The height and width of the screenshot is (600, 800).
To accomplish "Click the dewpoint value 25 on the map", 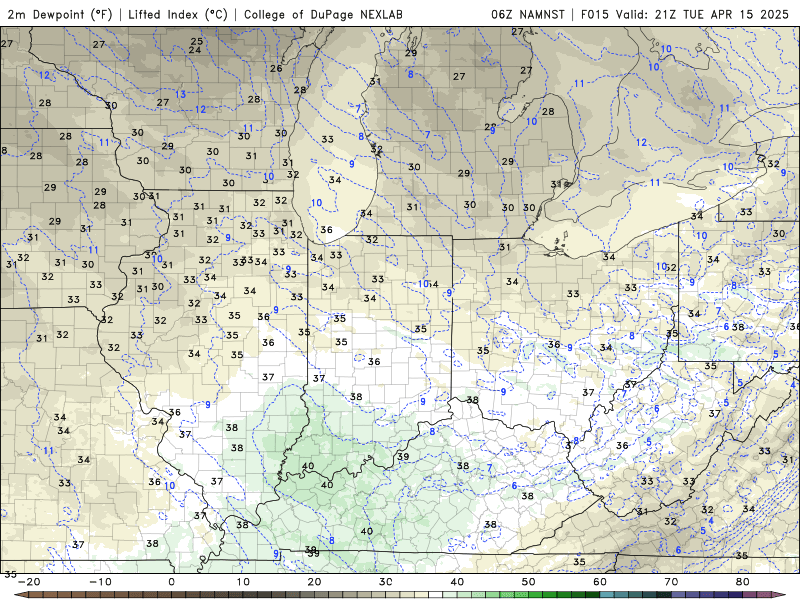I will [x=196, y=41].
